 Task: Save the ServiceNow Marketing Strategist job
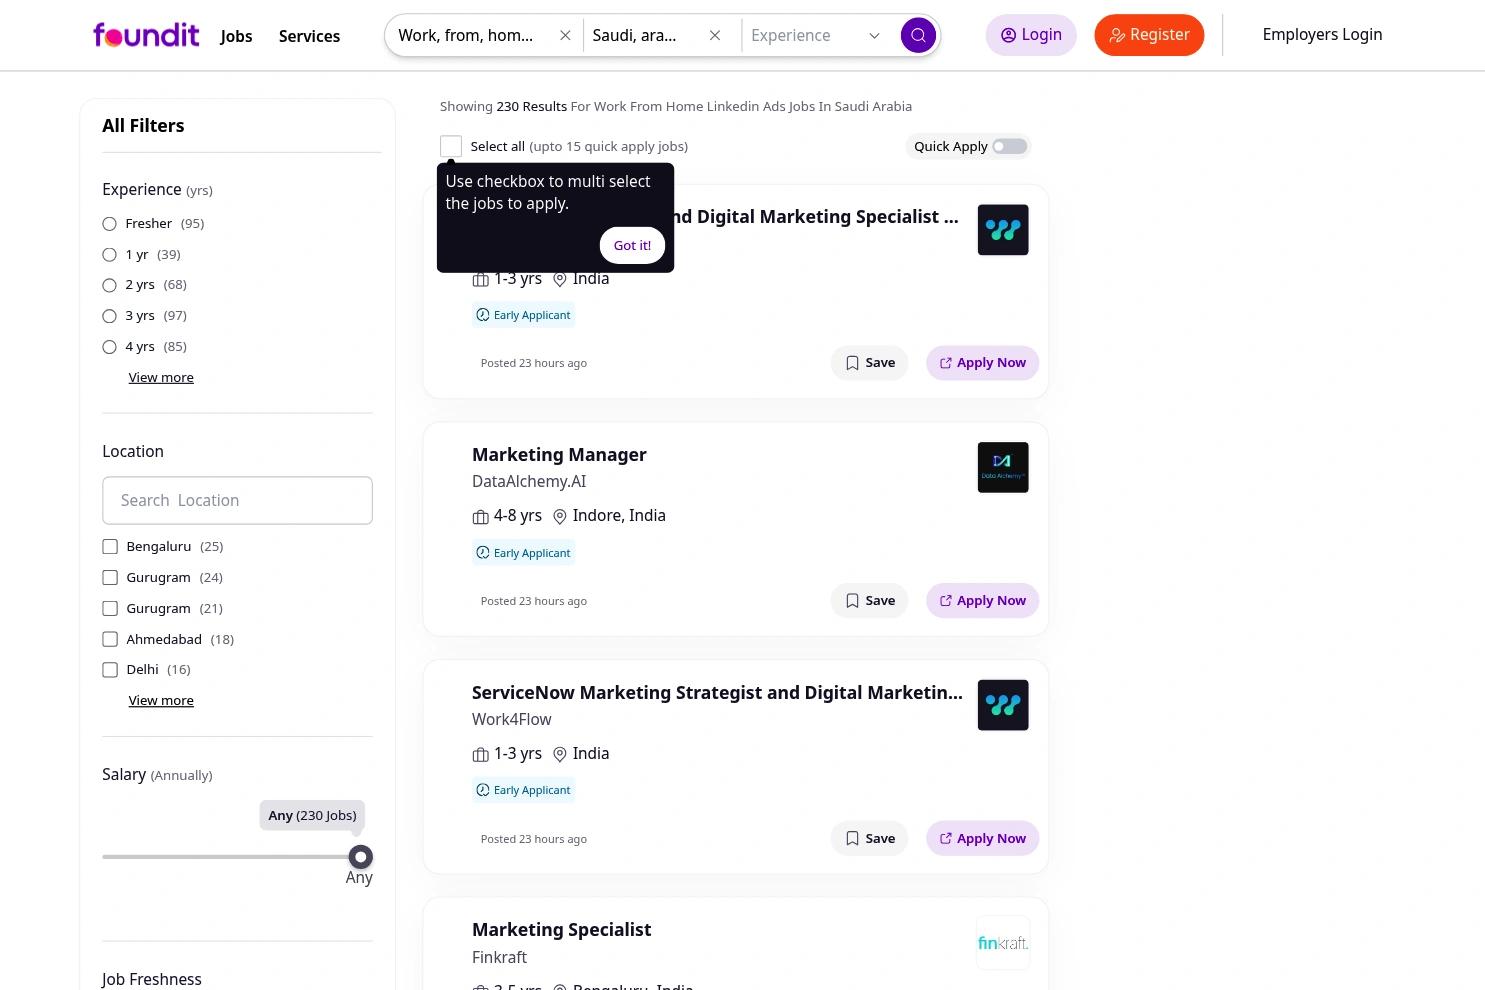869,838
